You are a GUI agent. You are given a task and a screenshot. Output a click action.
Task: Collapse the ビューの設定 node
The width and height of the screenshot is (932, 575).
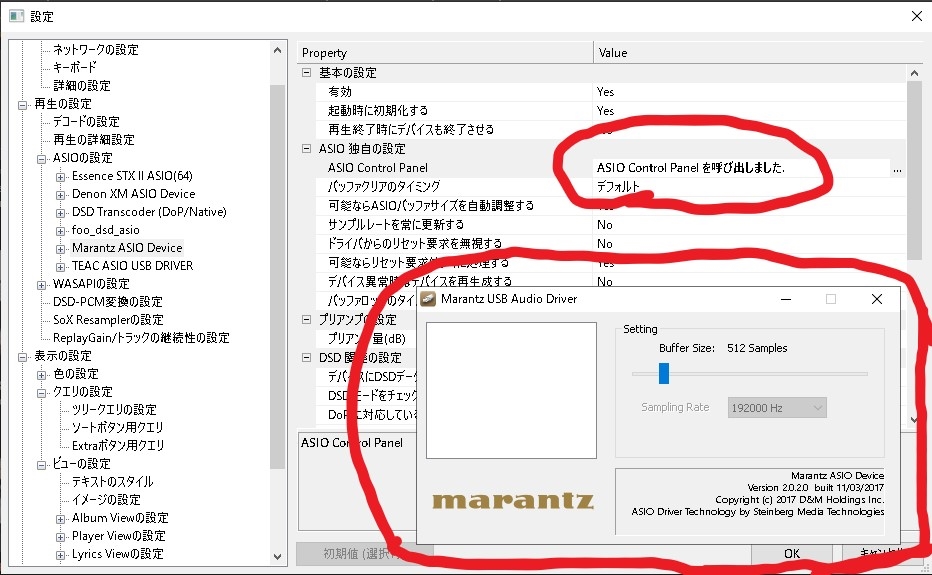42,465
